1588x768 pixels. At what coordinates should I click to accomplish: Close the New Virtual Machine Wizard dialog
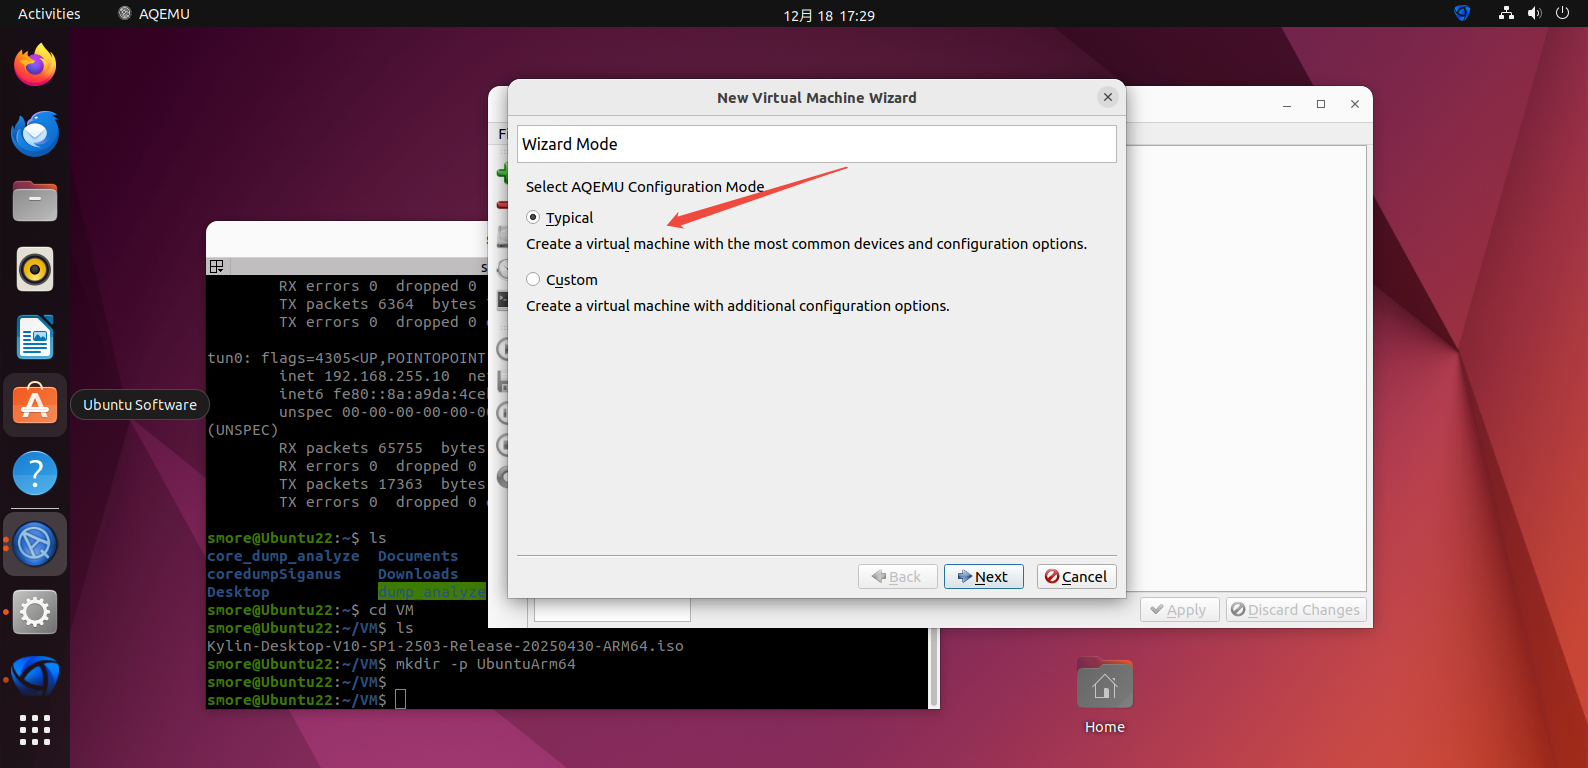tap(1107, 97)
